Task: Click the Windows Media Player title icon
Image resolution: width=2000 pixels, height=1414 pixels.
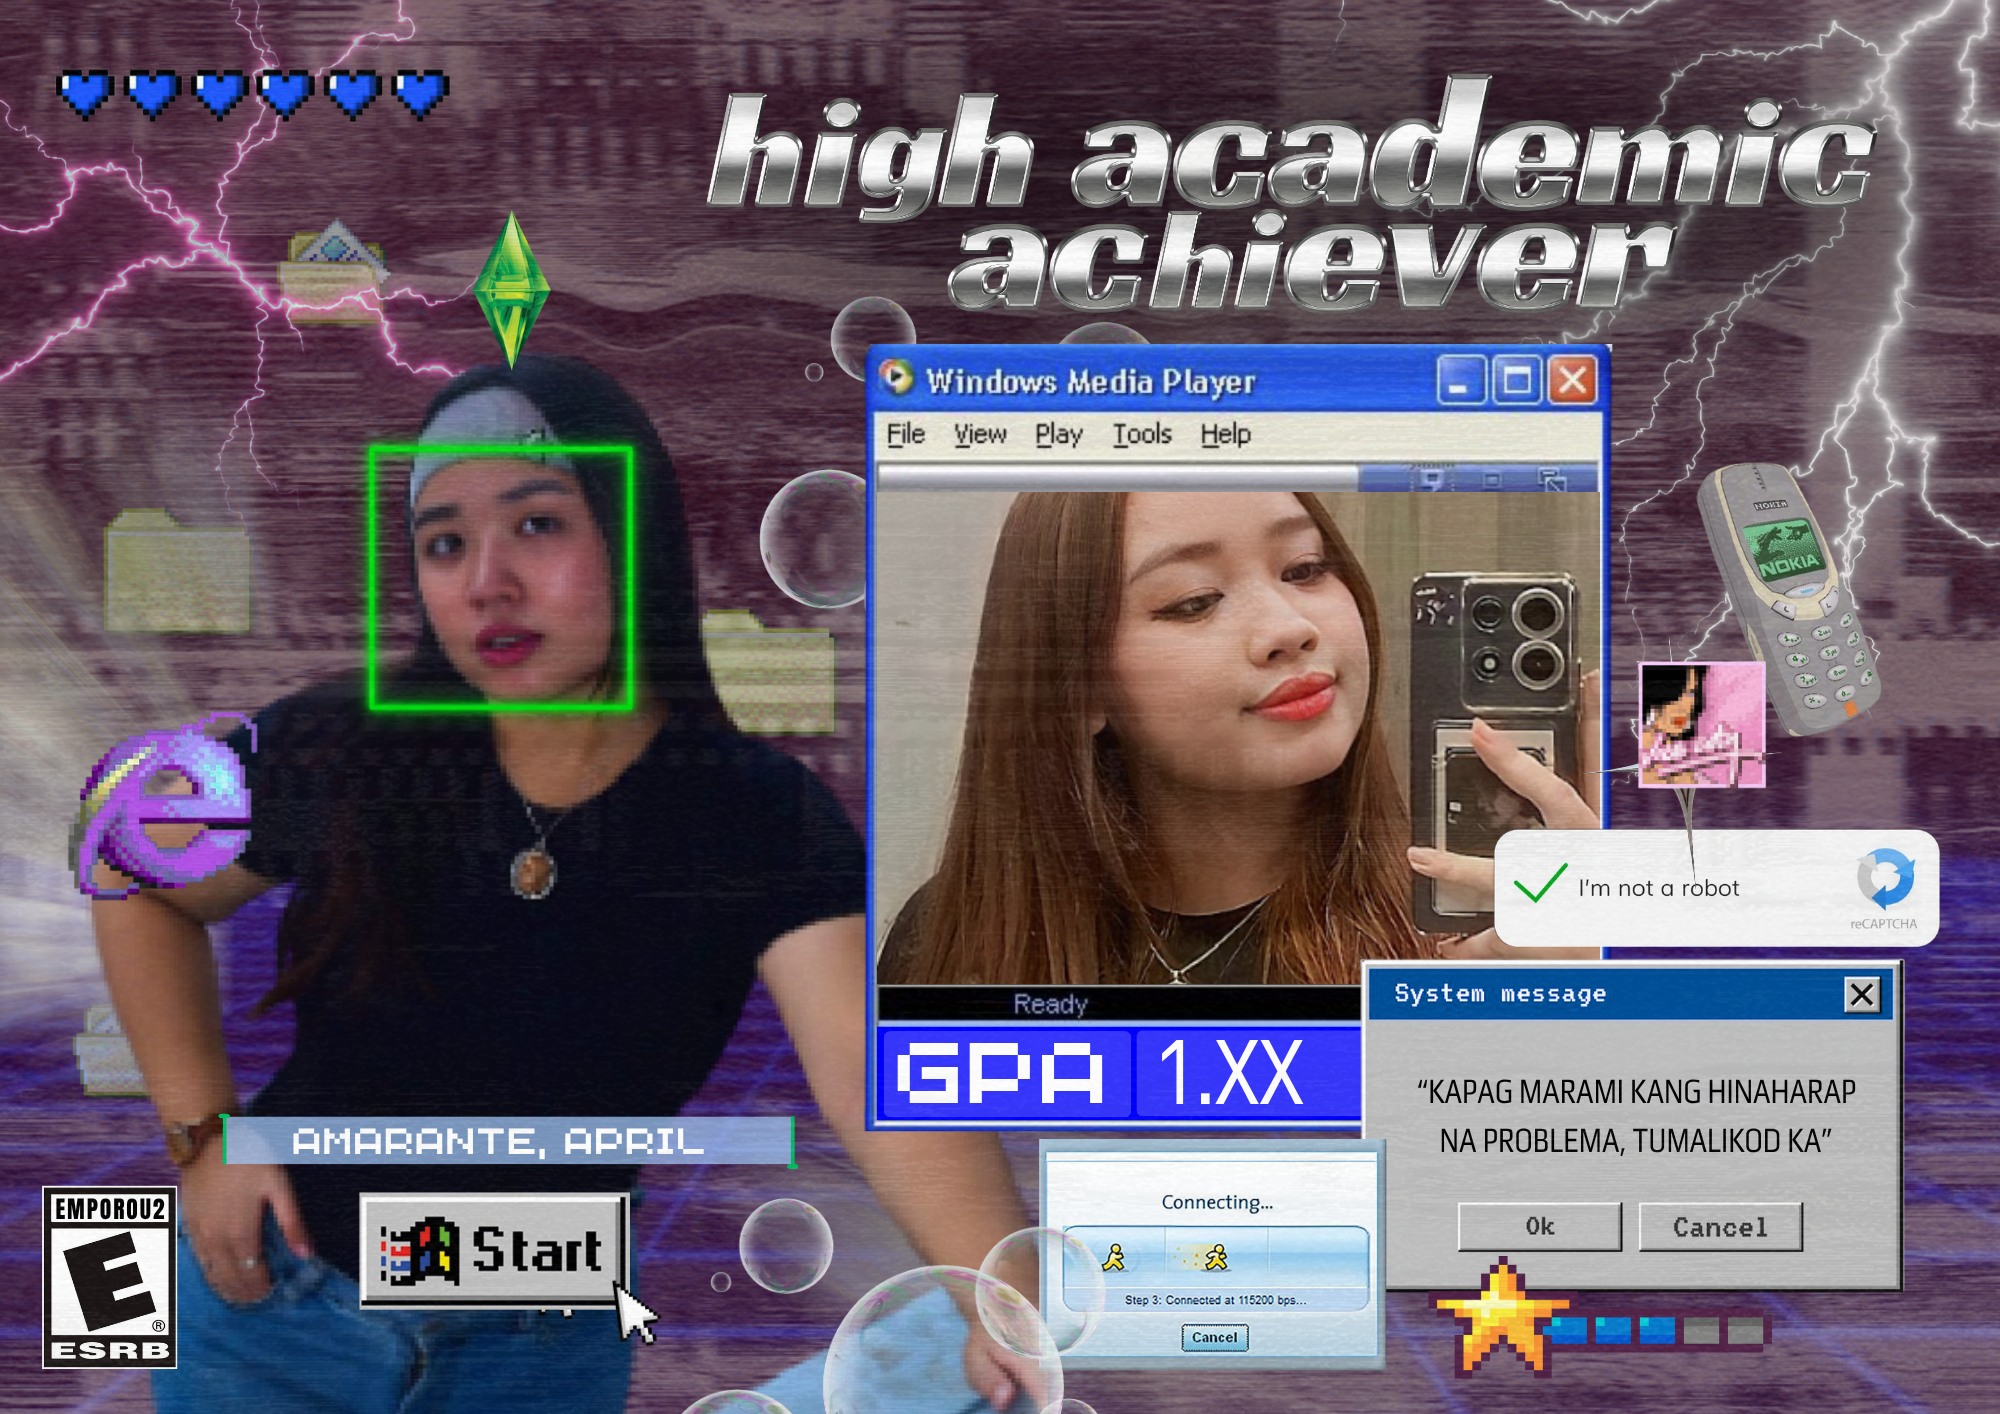Action: coord(896,379)
